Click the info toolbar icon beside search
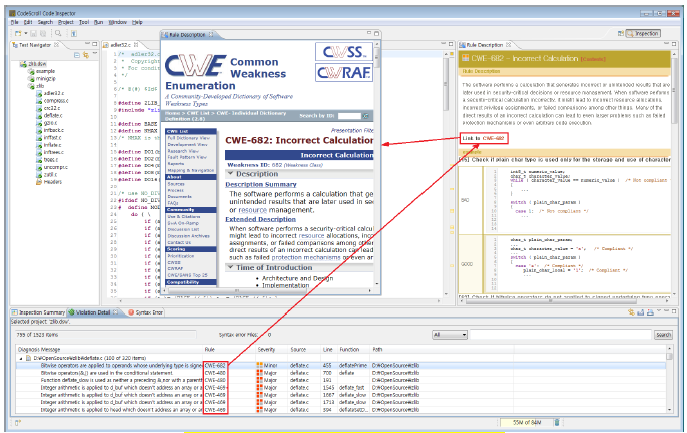 point(74,33)
